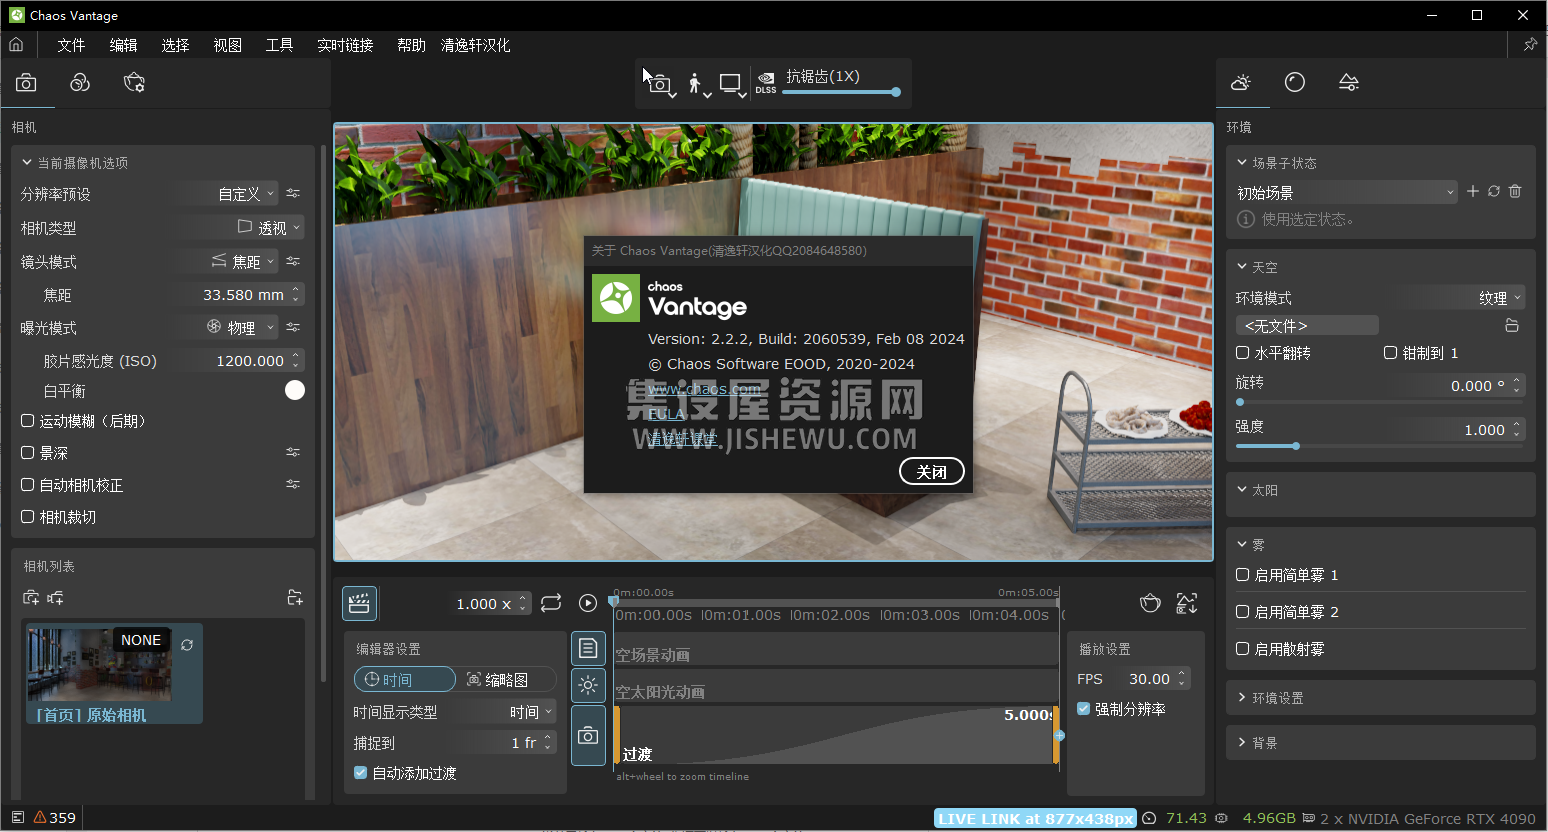Click the first add-camera icon in 相机列表
The width and height of the screenshot is (1548, 832).
point(31,598)
